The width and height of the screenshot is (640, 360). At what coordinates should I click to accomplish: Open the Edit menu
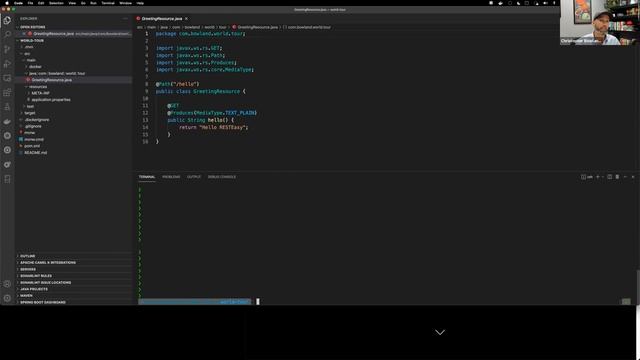(41, 3)
